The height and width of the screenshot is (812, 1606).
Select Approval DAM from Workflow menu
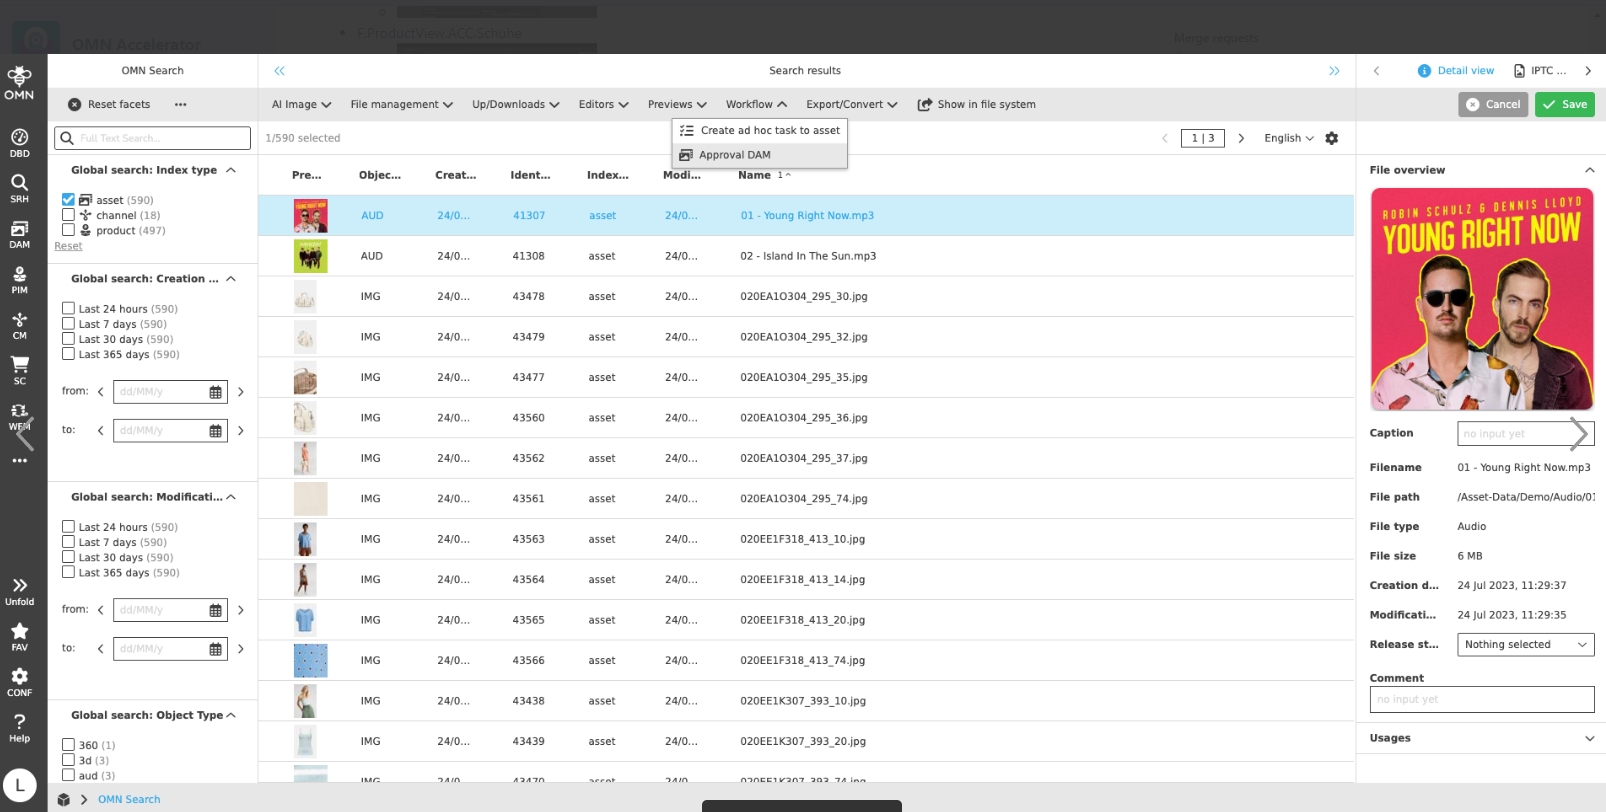pos(734,155)
